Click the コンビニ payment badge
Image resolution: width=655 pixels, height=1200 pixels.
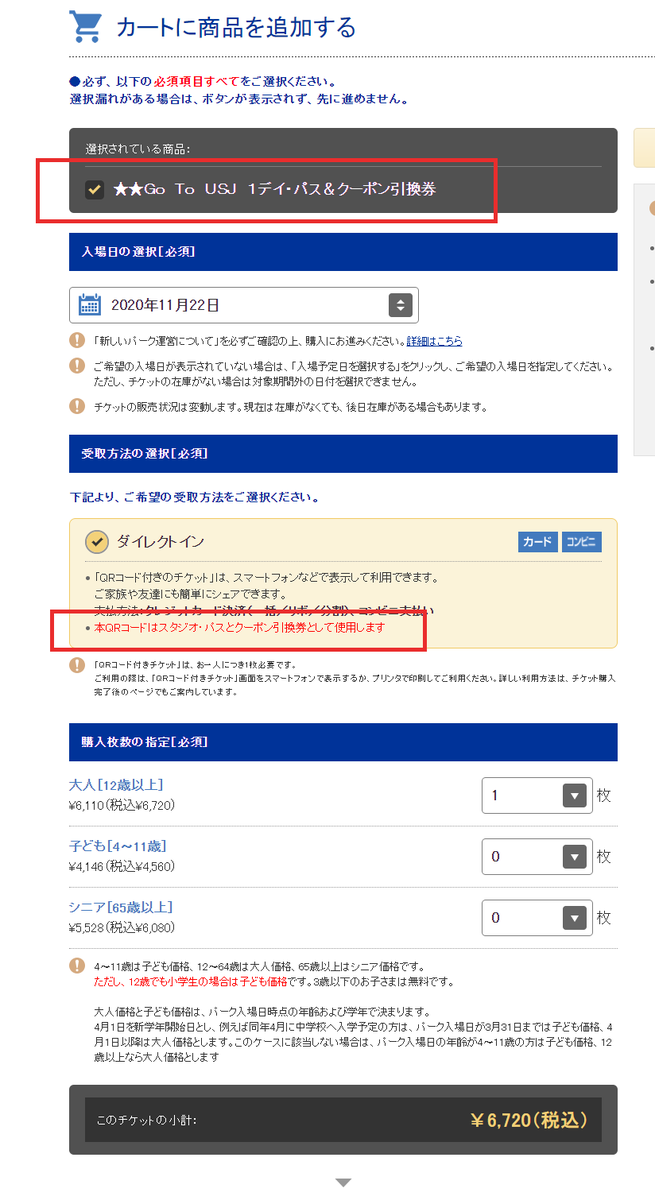581,542
